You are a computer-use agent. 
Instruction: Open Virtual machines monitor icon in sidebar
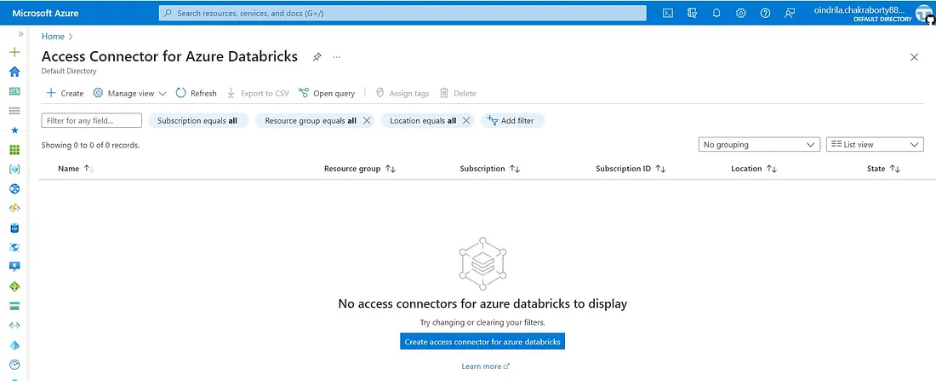[15, 266]
